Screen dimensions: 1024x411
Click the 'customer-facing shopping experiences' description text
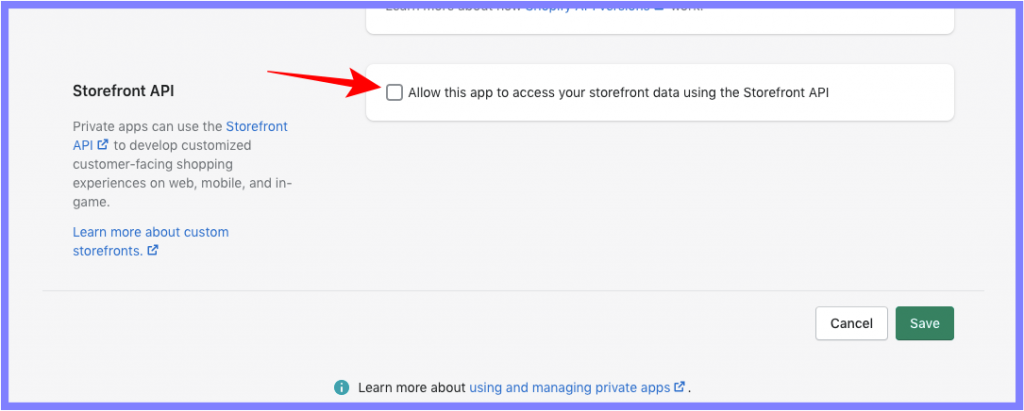pos(153,173)
